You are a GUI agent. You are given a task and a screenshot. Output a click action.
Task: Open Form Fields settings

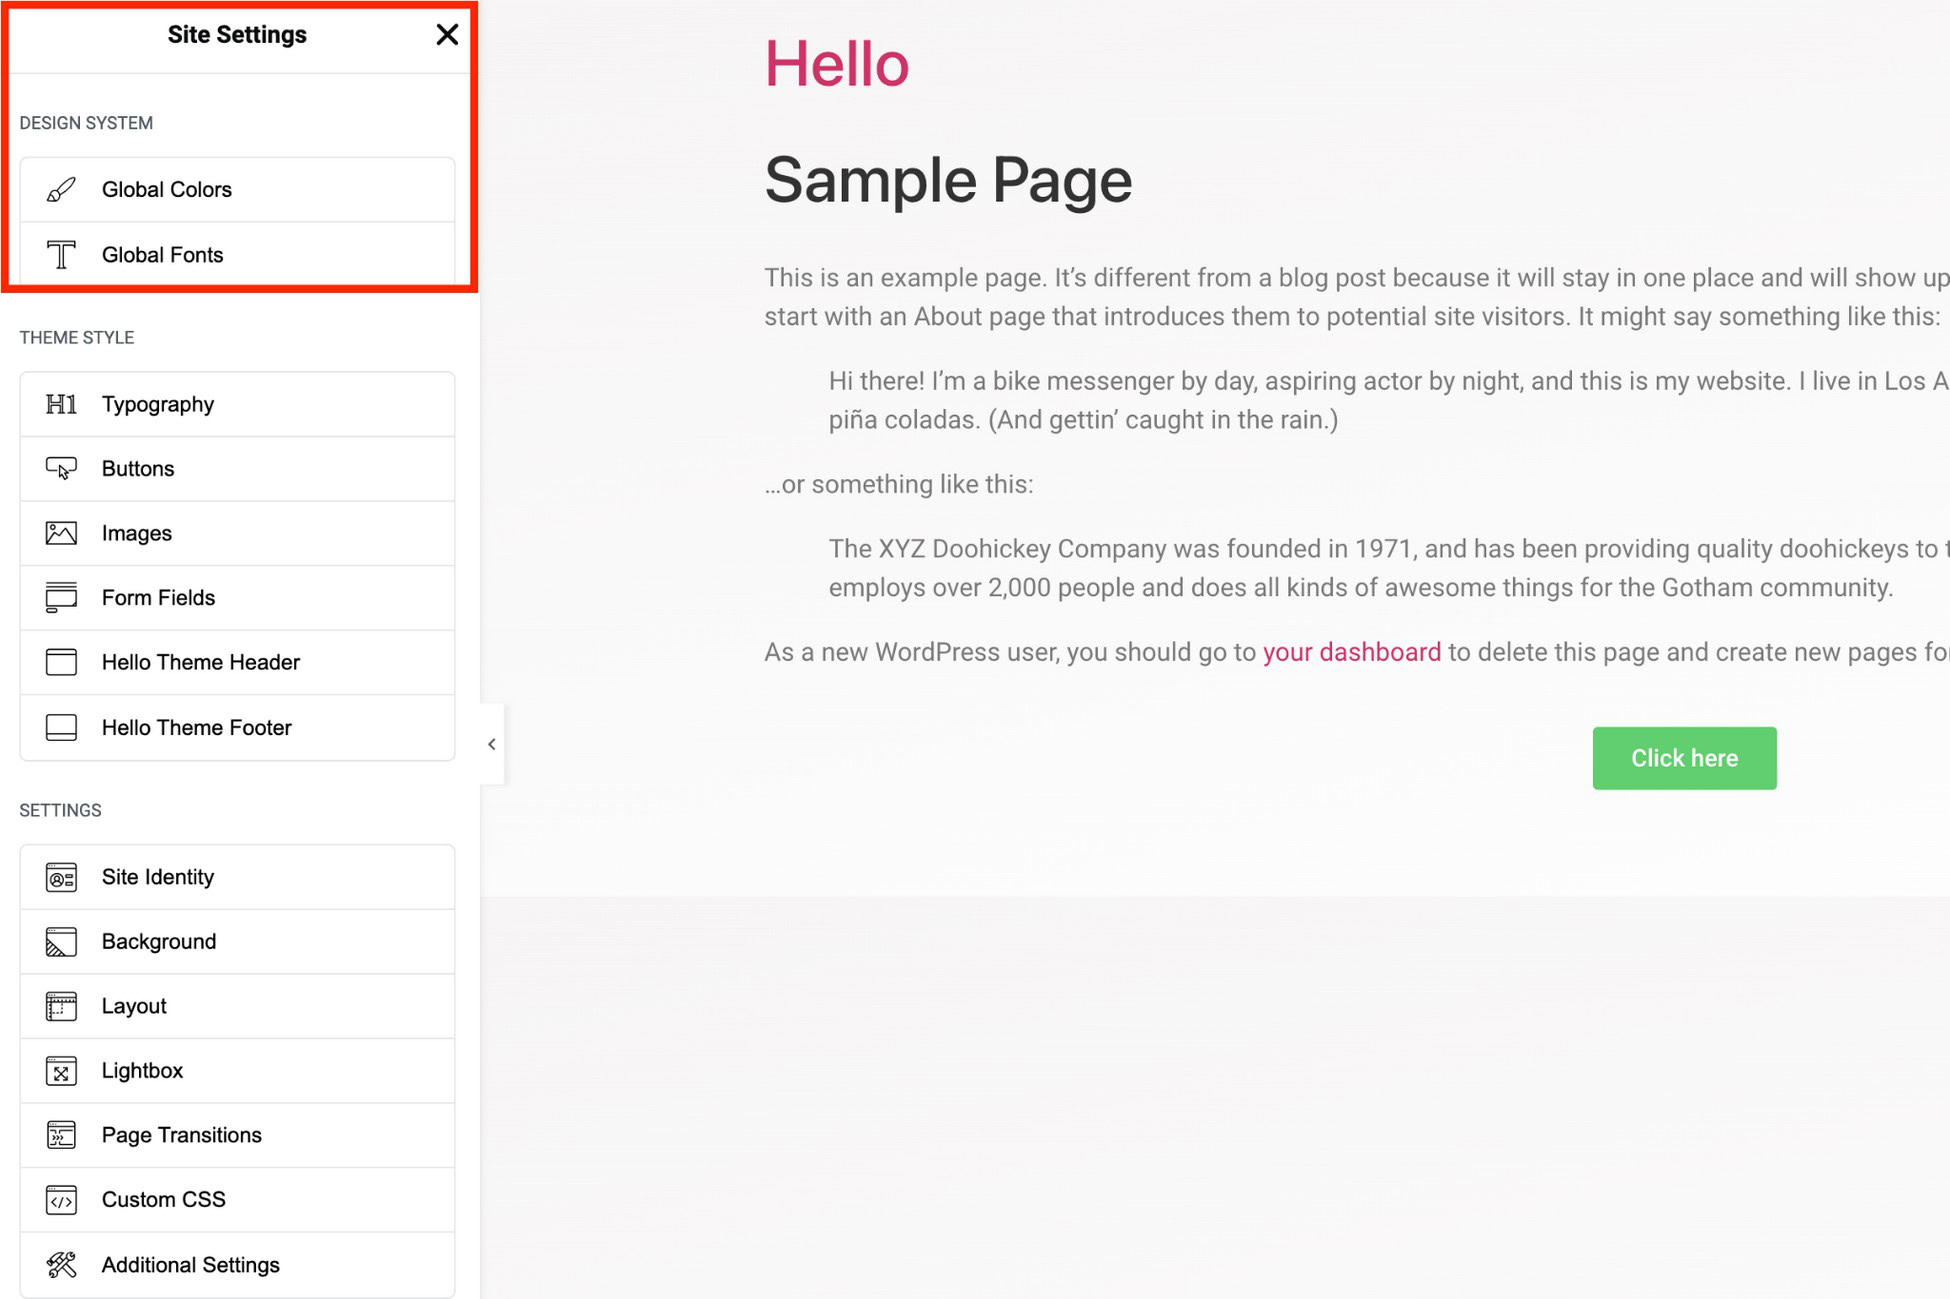(x=237, y=598)
